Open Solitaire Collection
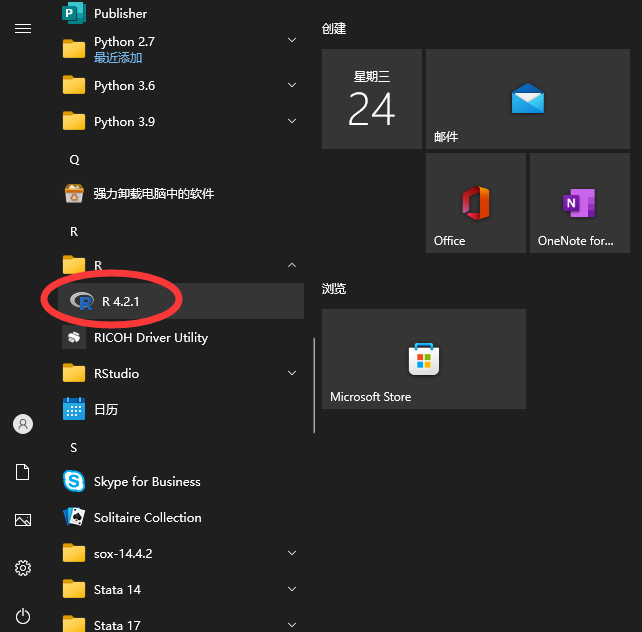The image size is (642, 632). pos(181,517)
